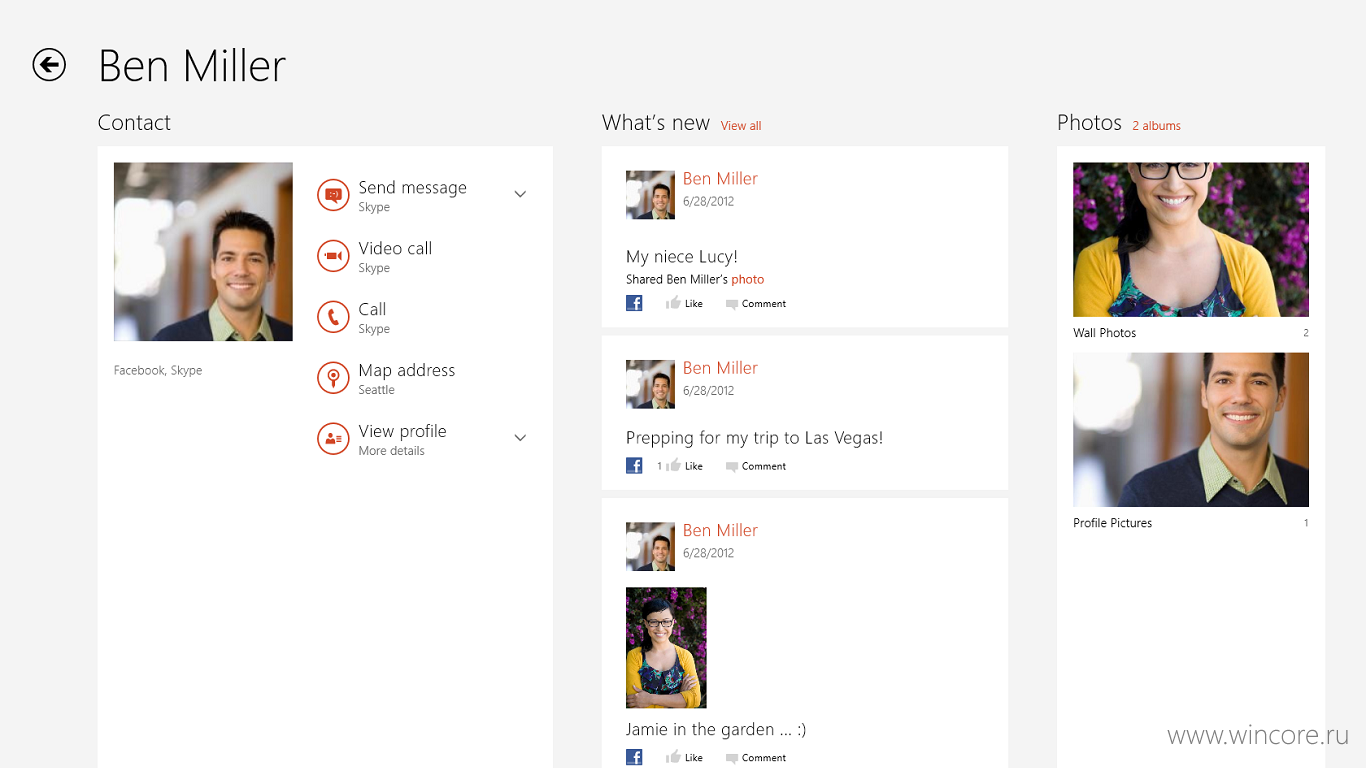Click 'Prepping for my trip to Las Vegas!' text

click(x=754, y=438)
